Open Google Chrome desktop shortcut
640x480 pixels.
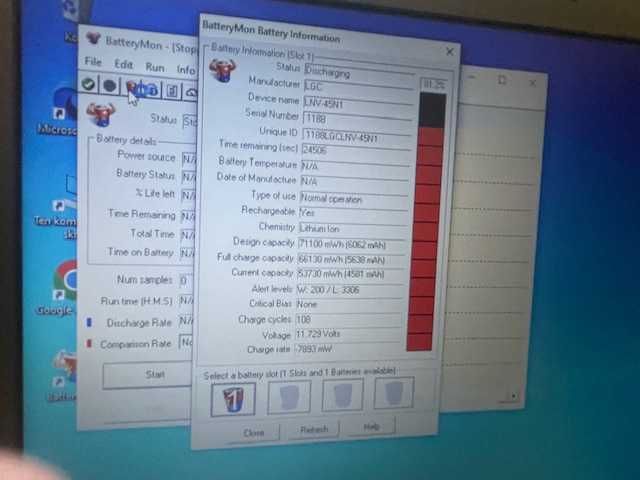(65, 282)
